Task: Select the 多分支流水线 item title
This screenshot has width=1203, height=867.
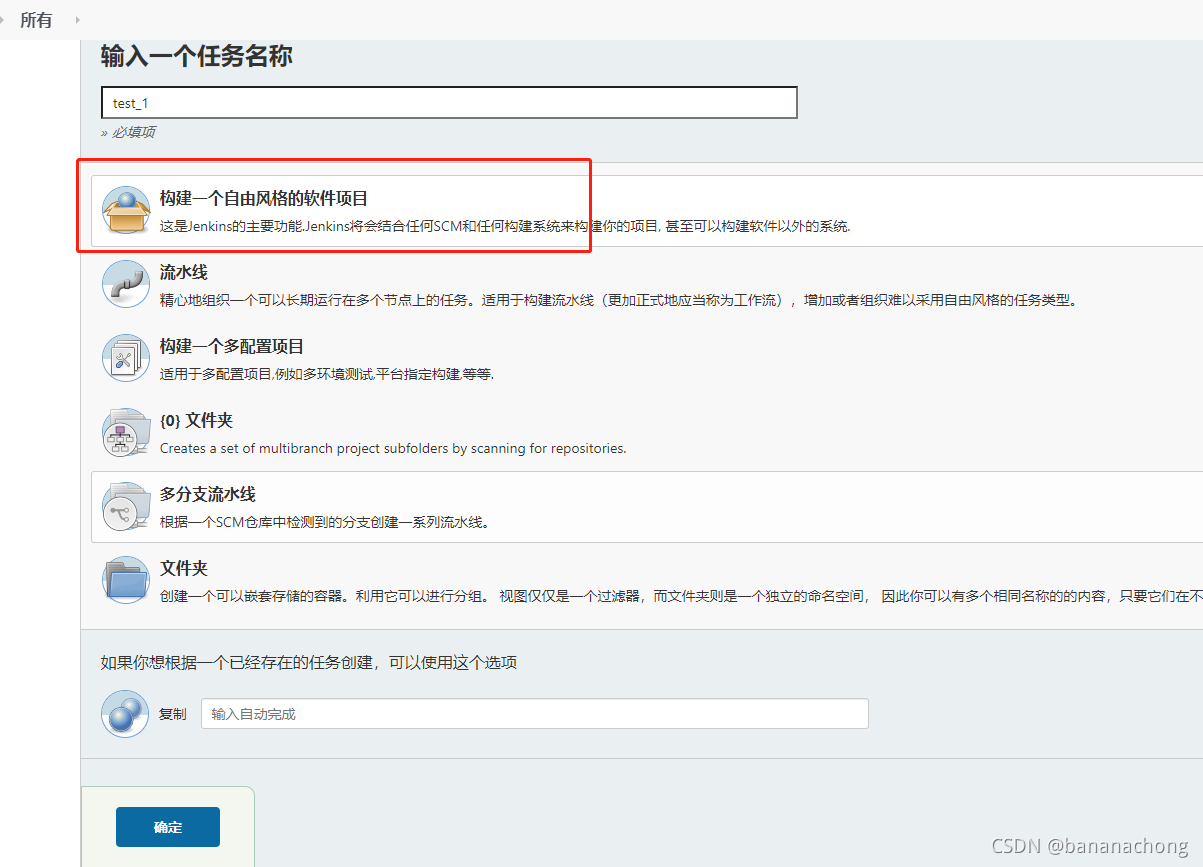Action: click(x=208, y=494)
